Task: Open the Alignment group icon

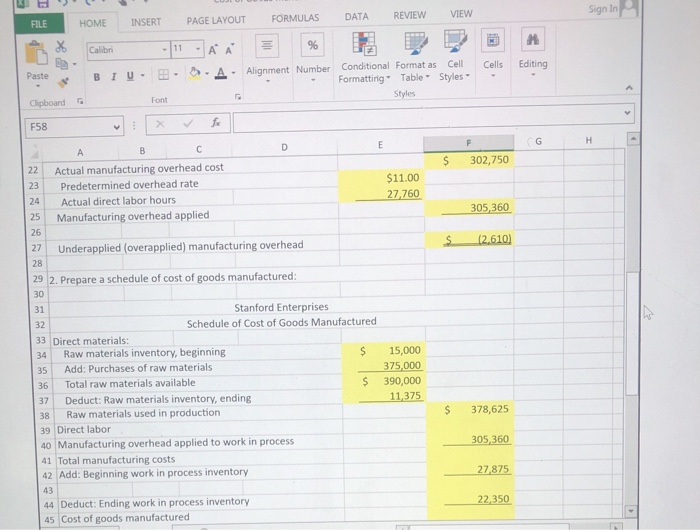Action: click(x=267, y=45)
